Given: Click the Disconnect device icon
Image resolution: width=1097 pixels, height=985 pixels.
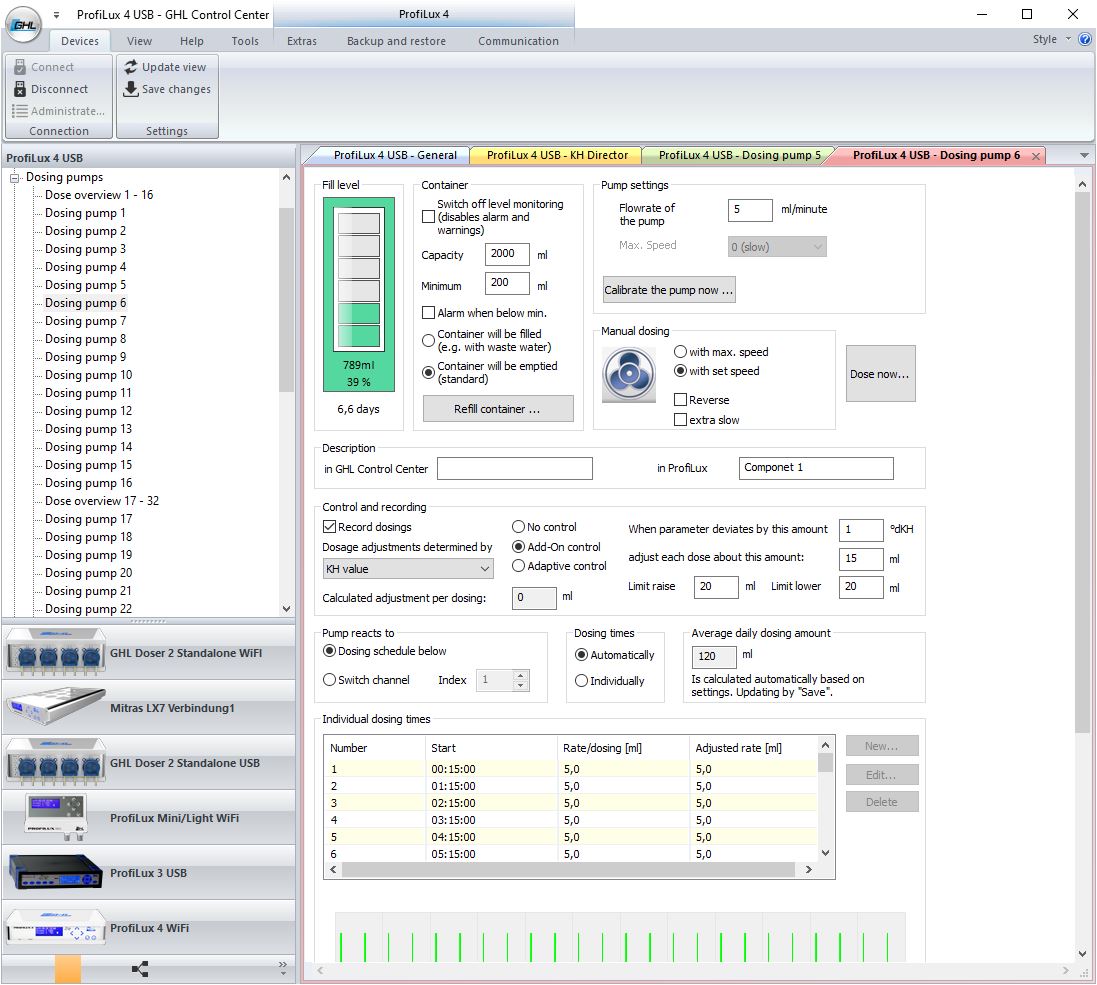Looking at the screenshot, I should tap(20, 89).
